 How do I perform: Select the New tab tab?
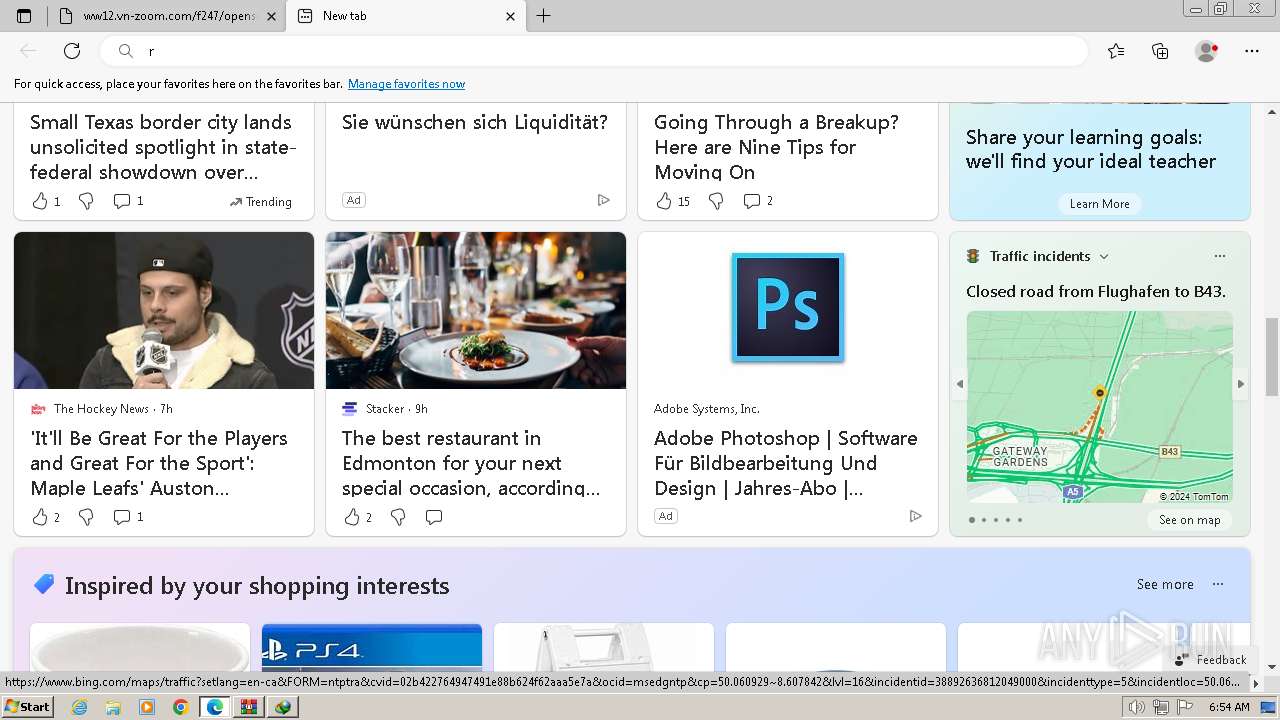[x=405, y=16]
